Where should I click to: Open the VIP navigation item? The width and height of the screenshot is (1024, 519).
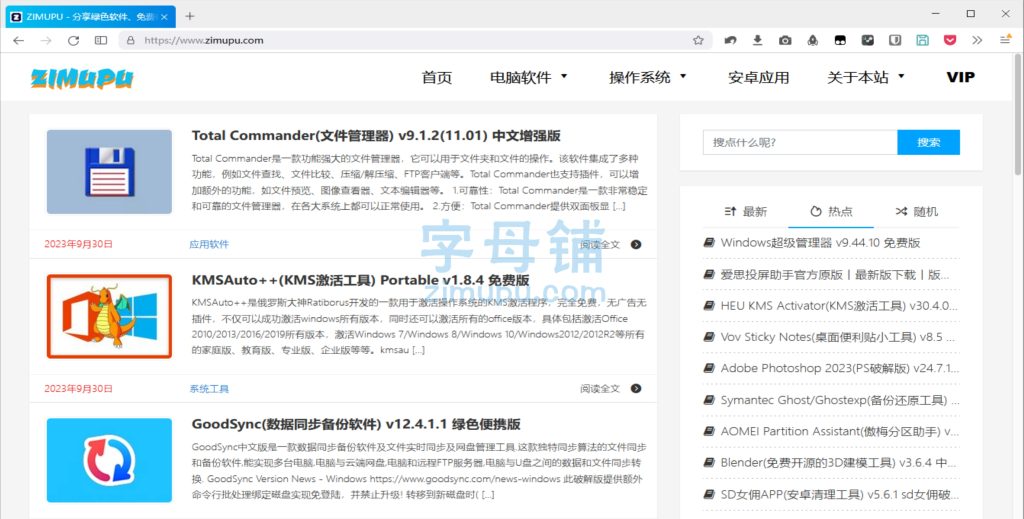click(961, 77)
